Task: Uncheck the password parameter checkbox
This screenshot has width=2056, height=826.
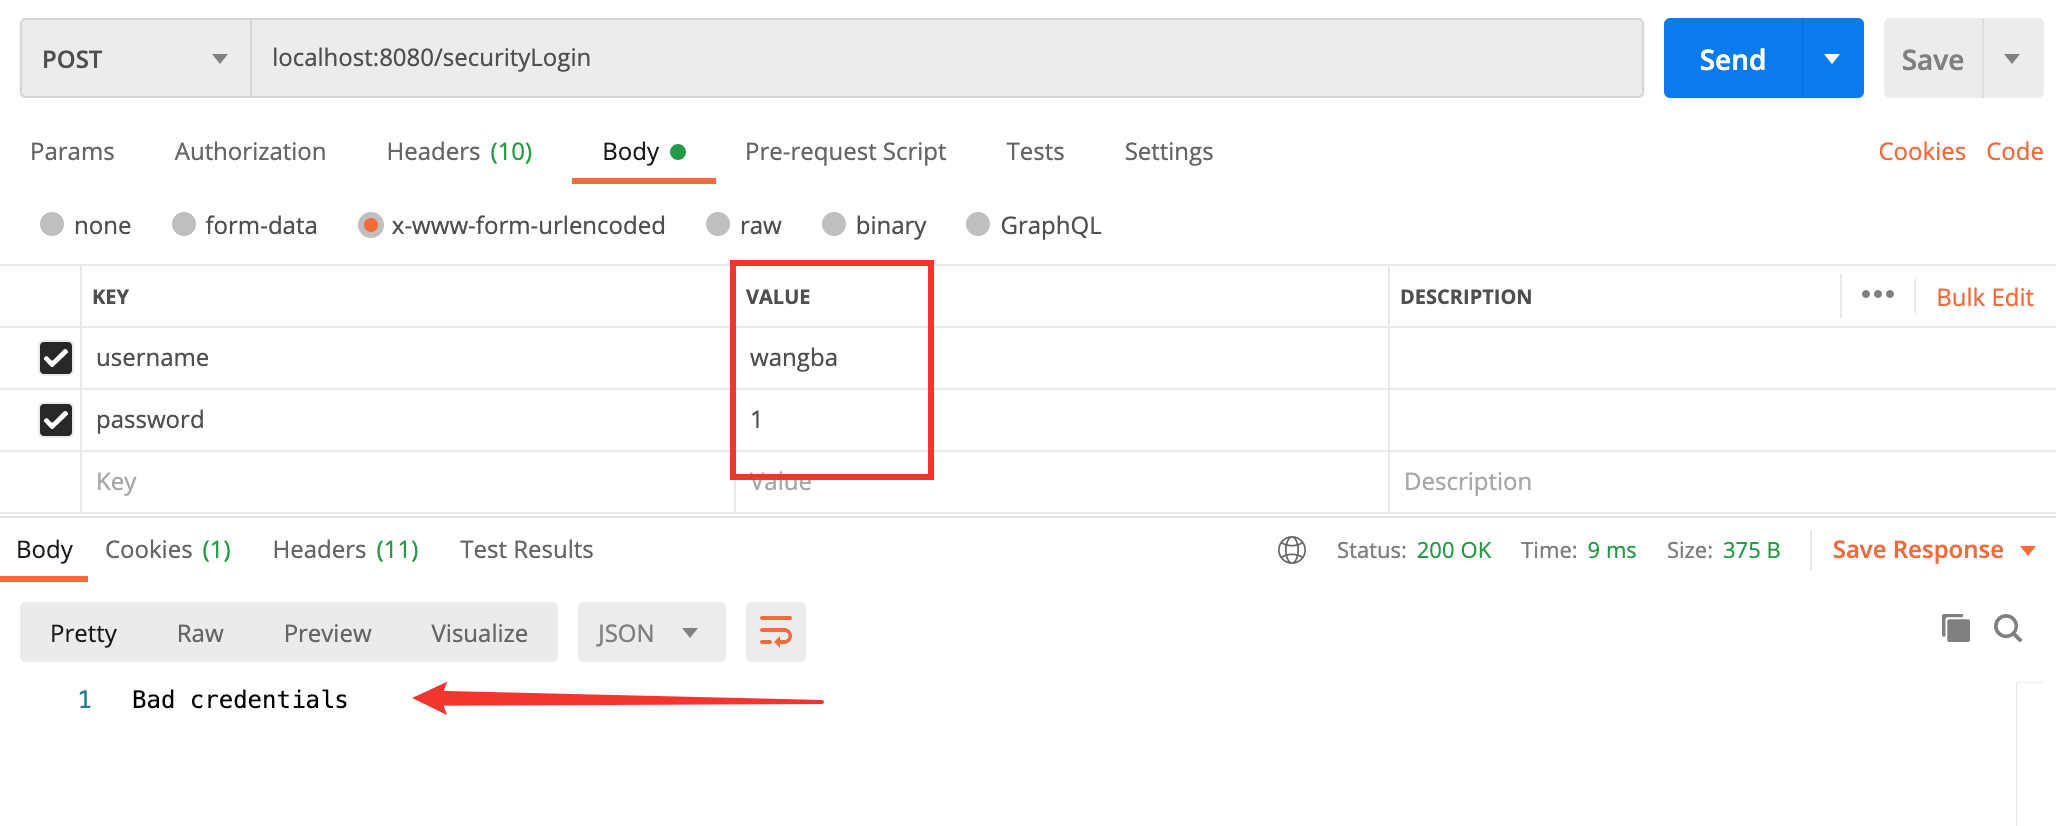Action: (x=56, y=420)
